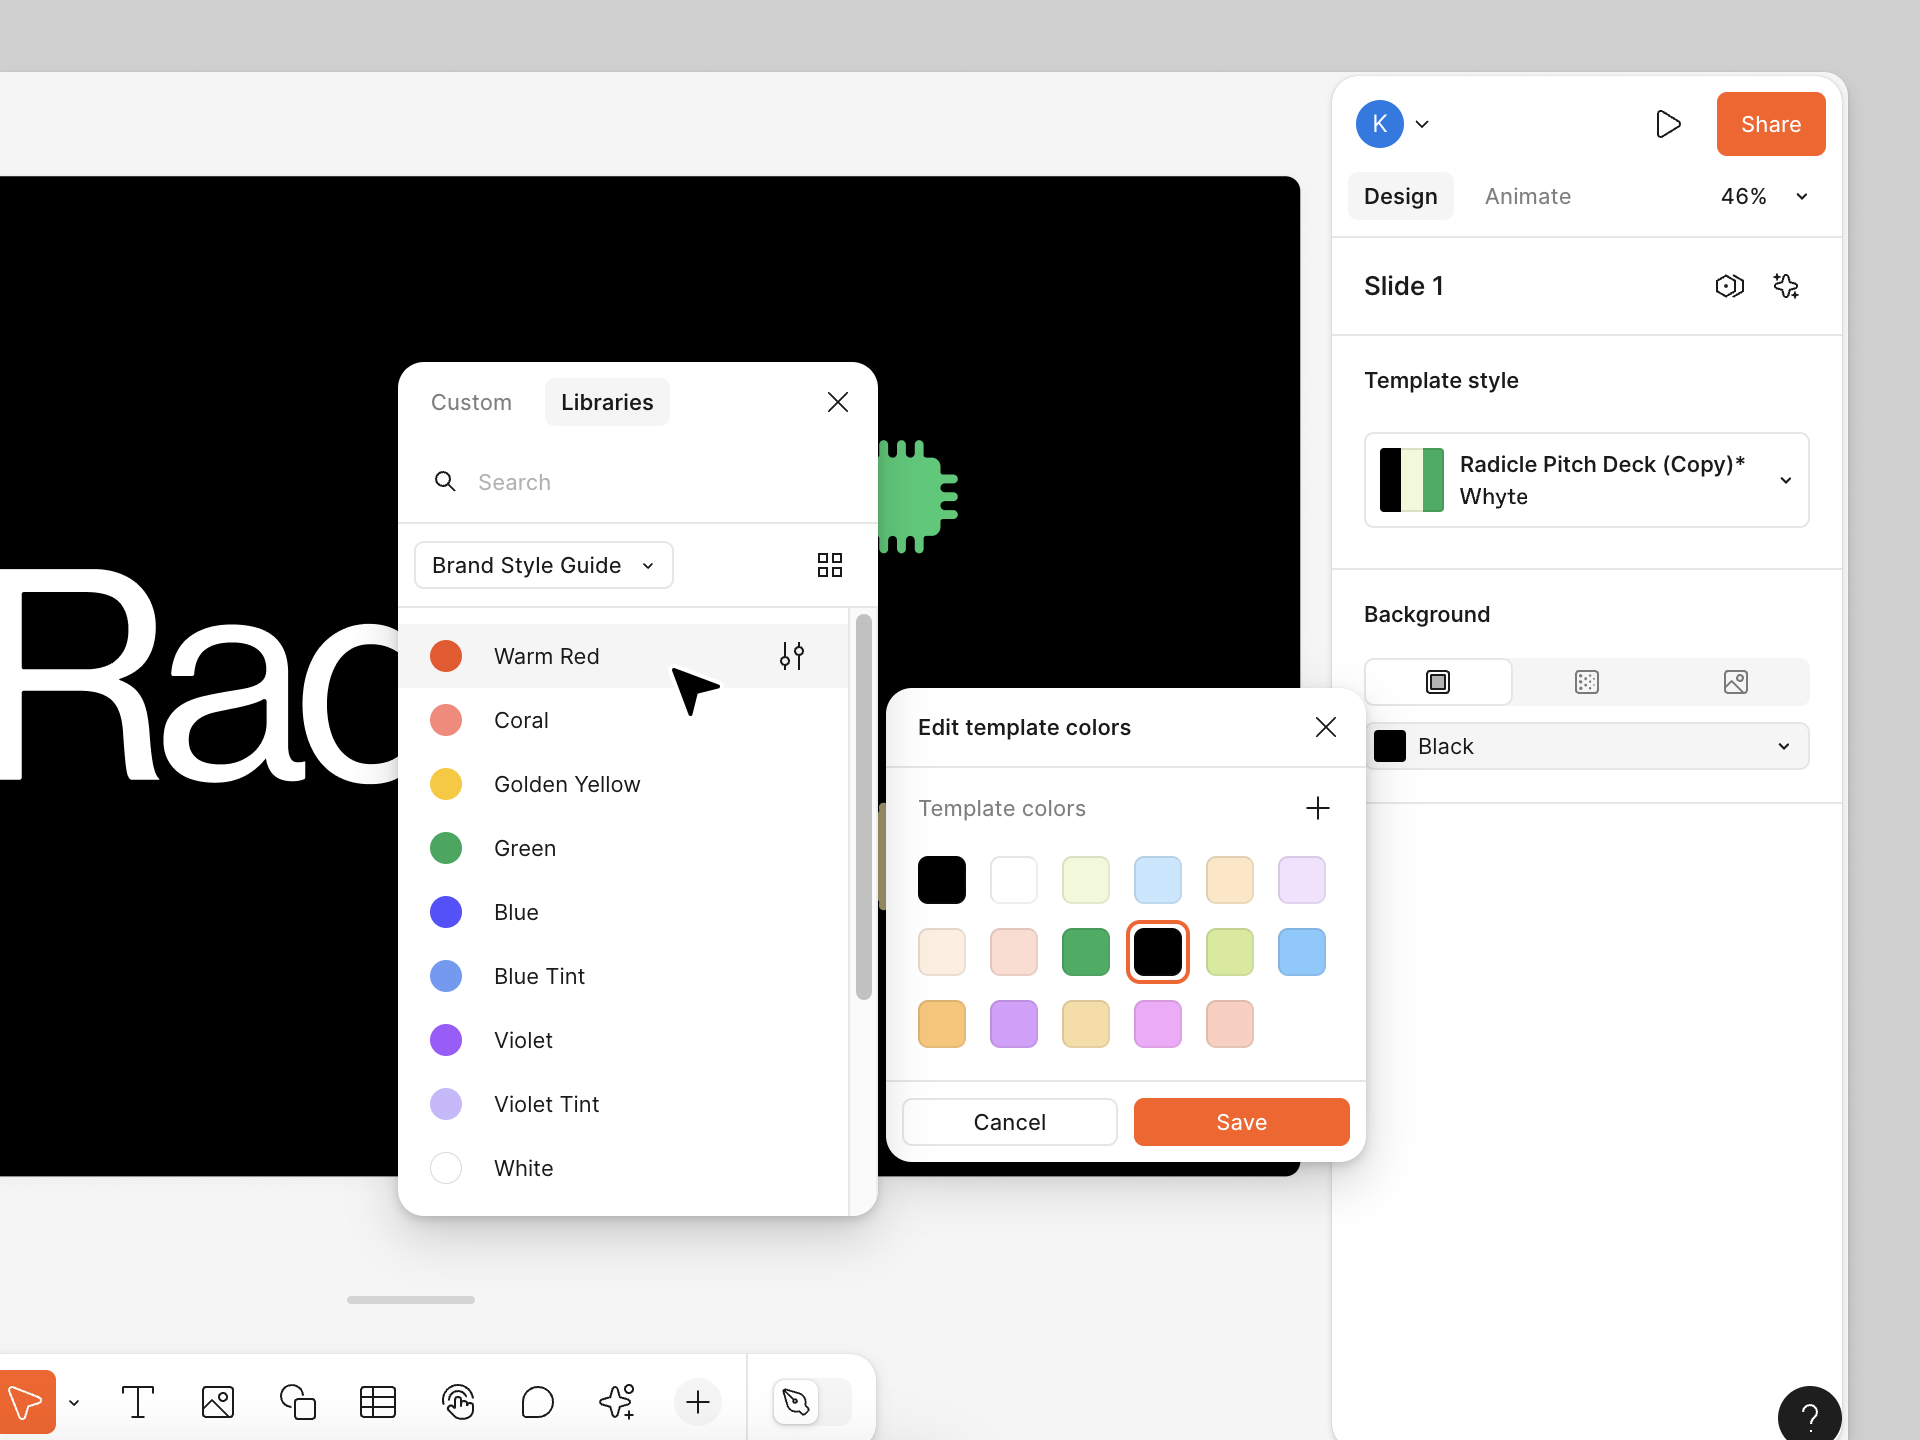Select the Text tool
The width and height of the screenshot is (1920, 1440).
tap(138, 1402)
